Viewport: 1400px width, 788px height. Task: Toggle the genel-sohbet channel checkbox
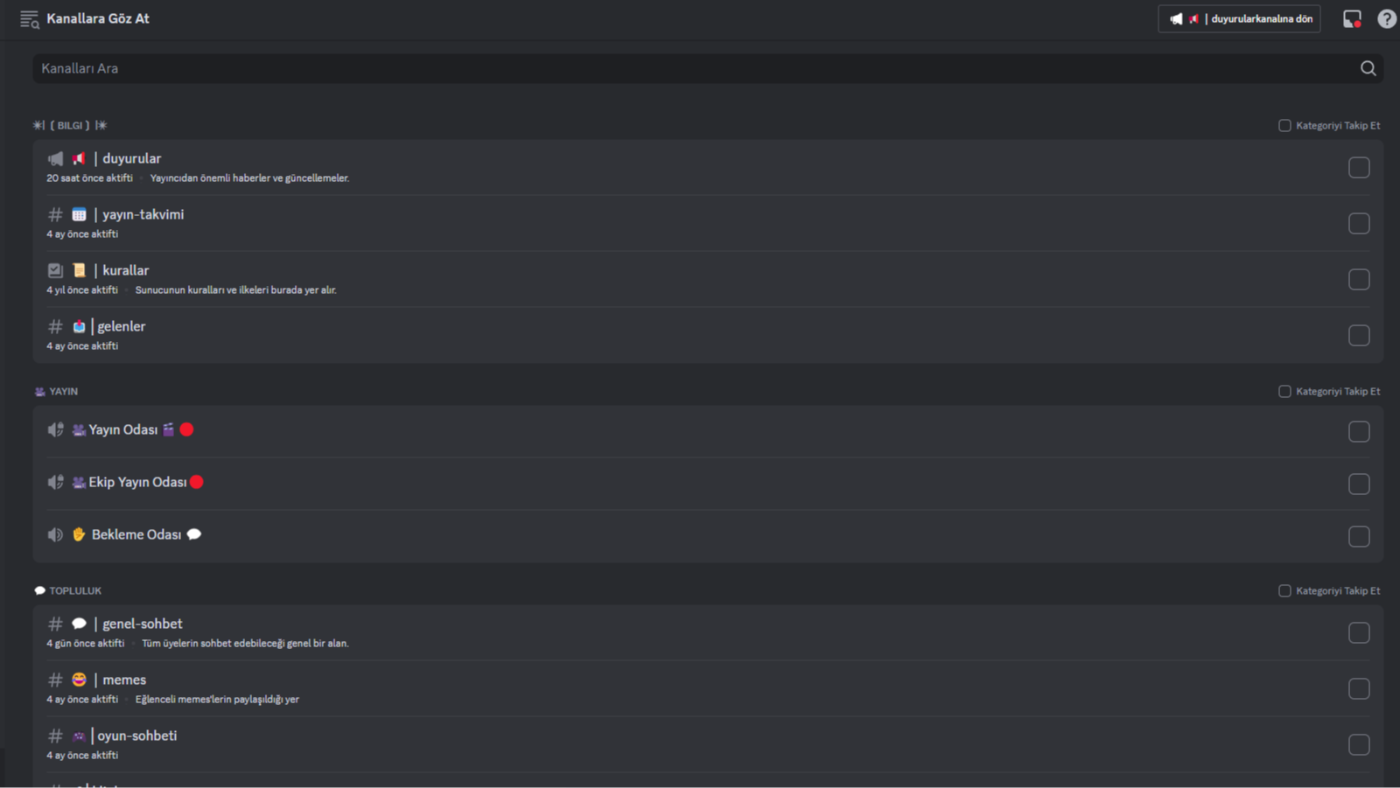(x=1359, y=633)
